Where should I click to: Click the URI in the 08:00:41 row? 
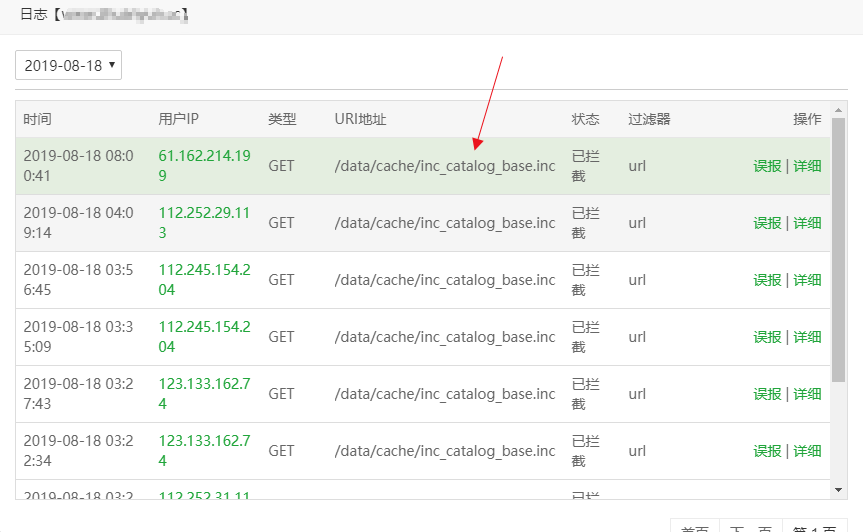[x=445, y=166]
